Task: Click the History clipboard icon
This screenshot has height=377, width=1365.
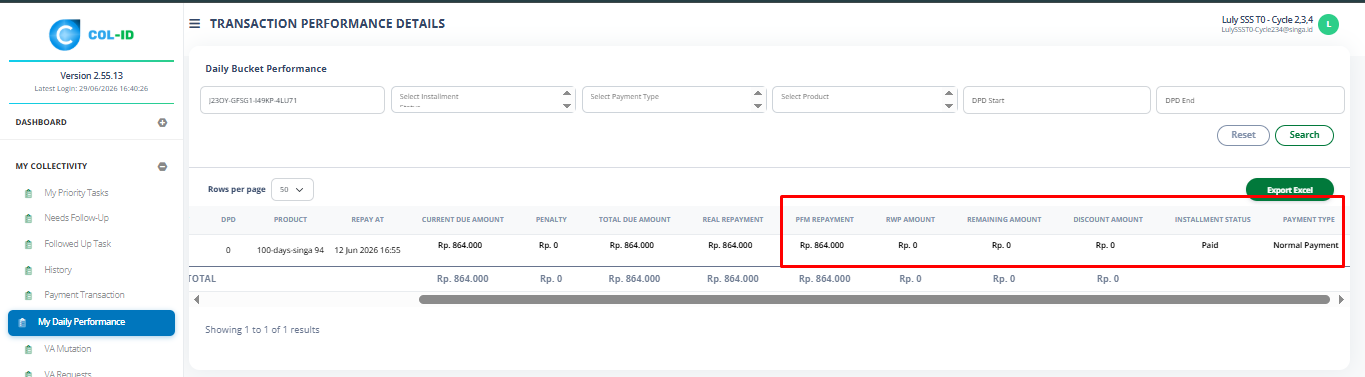Action: point(28,270)
